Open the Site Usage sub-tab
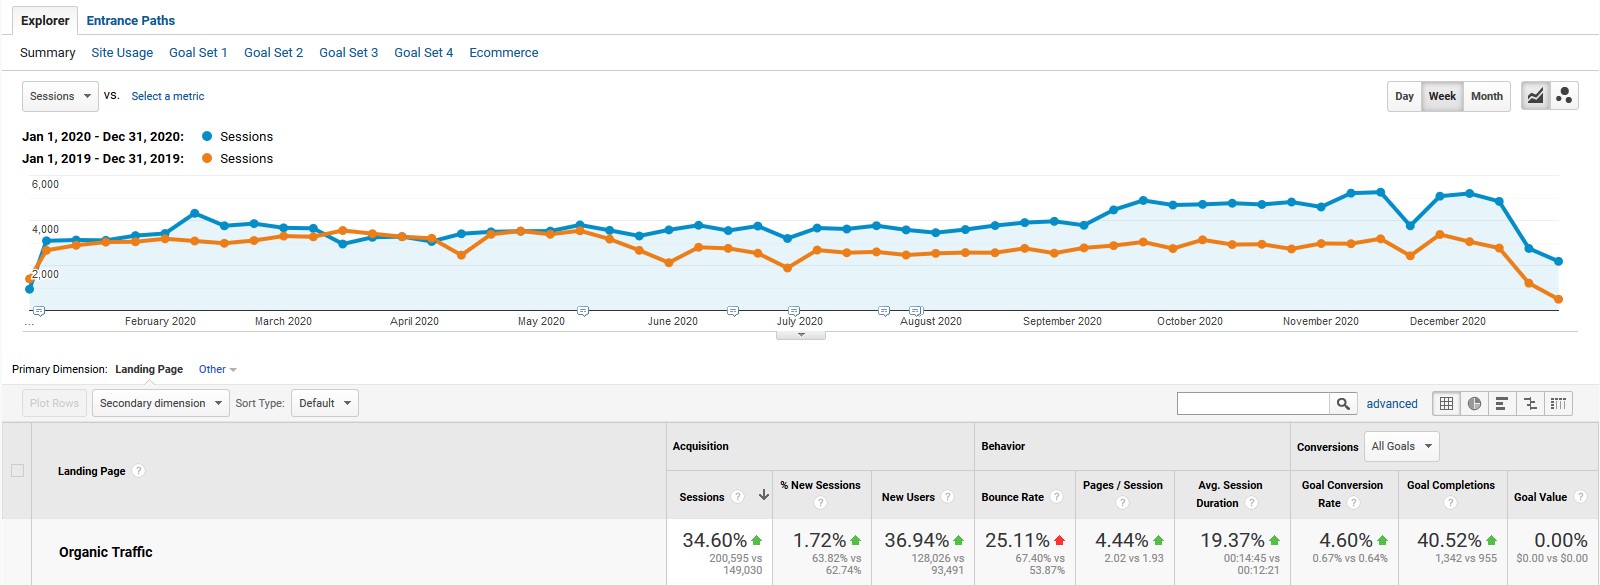 (122, 52)
